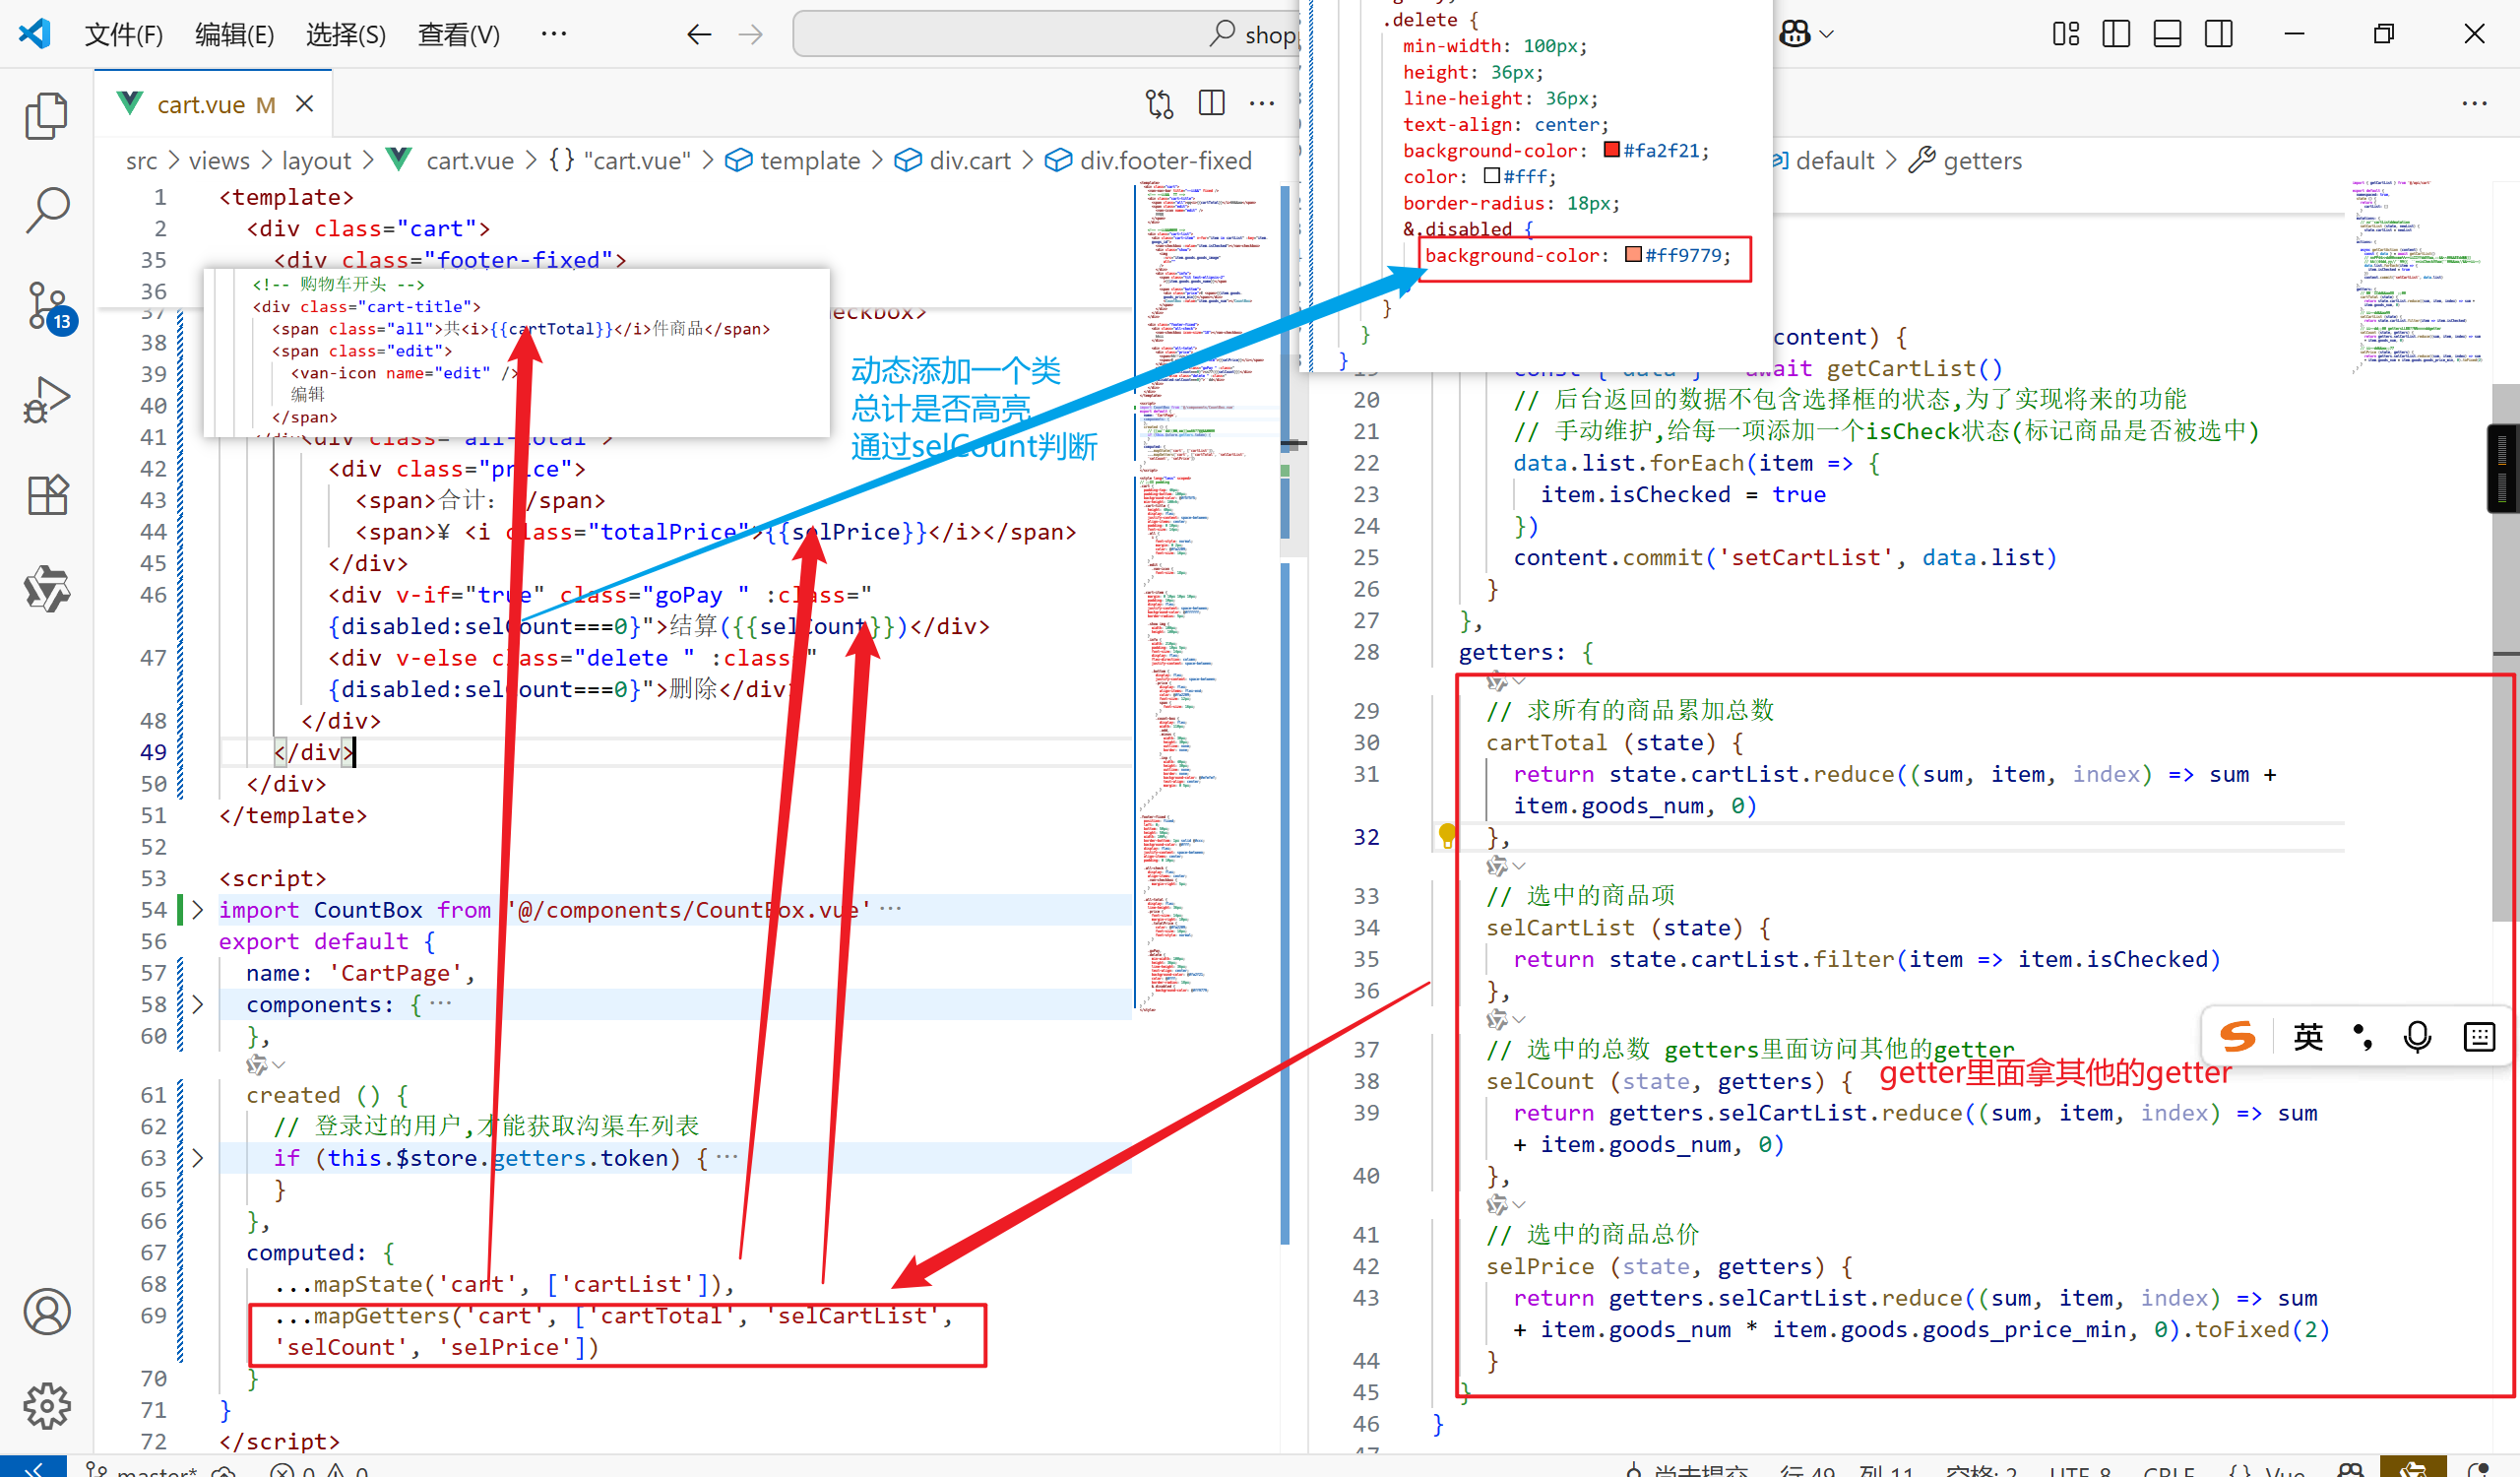This screenshot has width=2520, height=1477.
Task: Select the cart.vue editor tab
Action: tap(201, 104)
